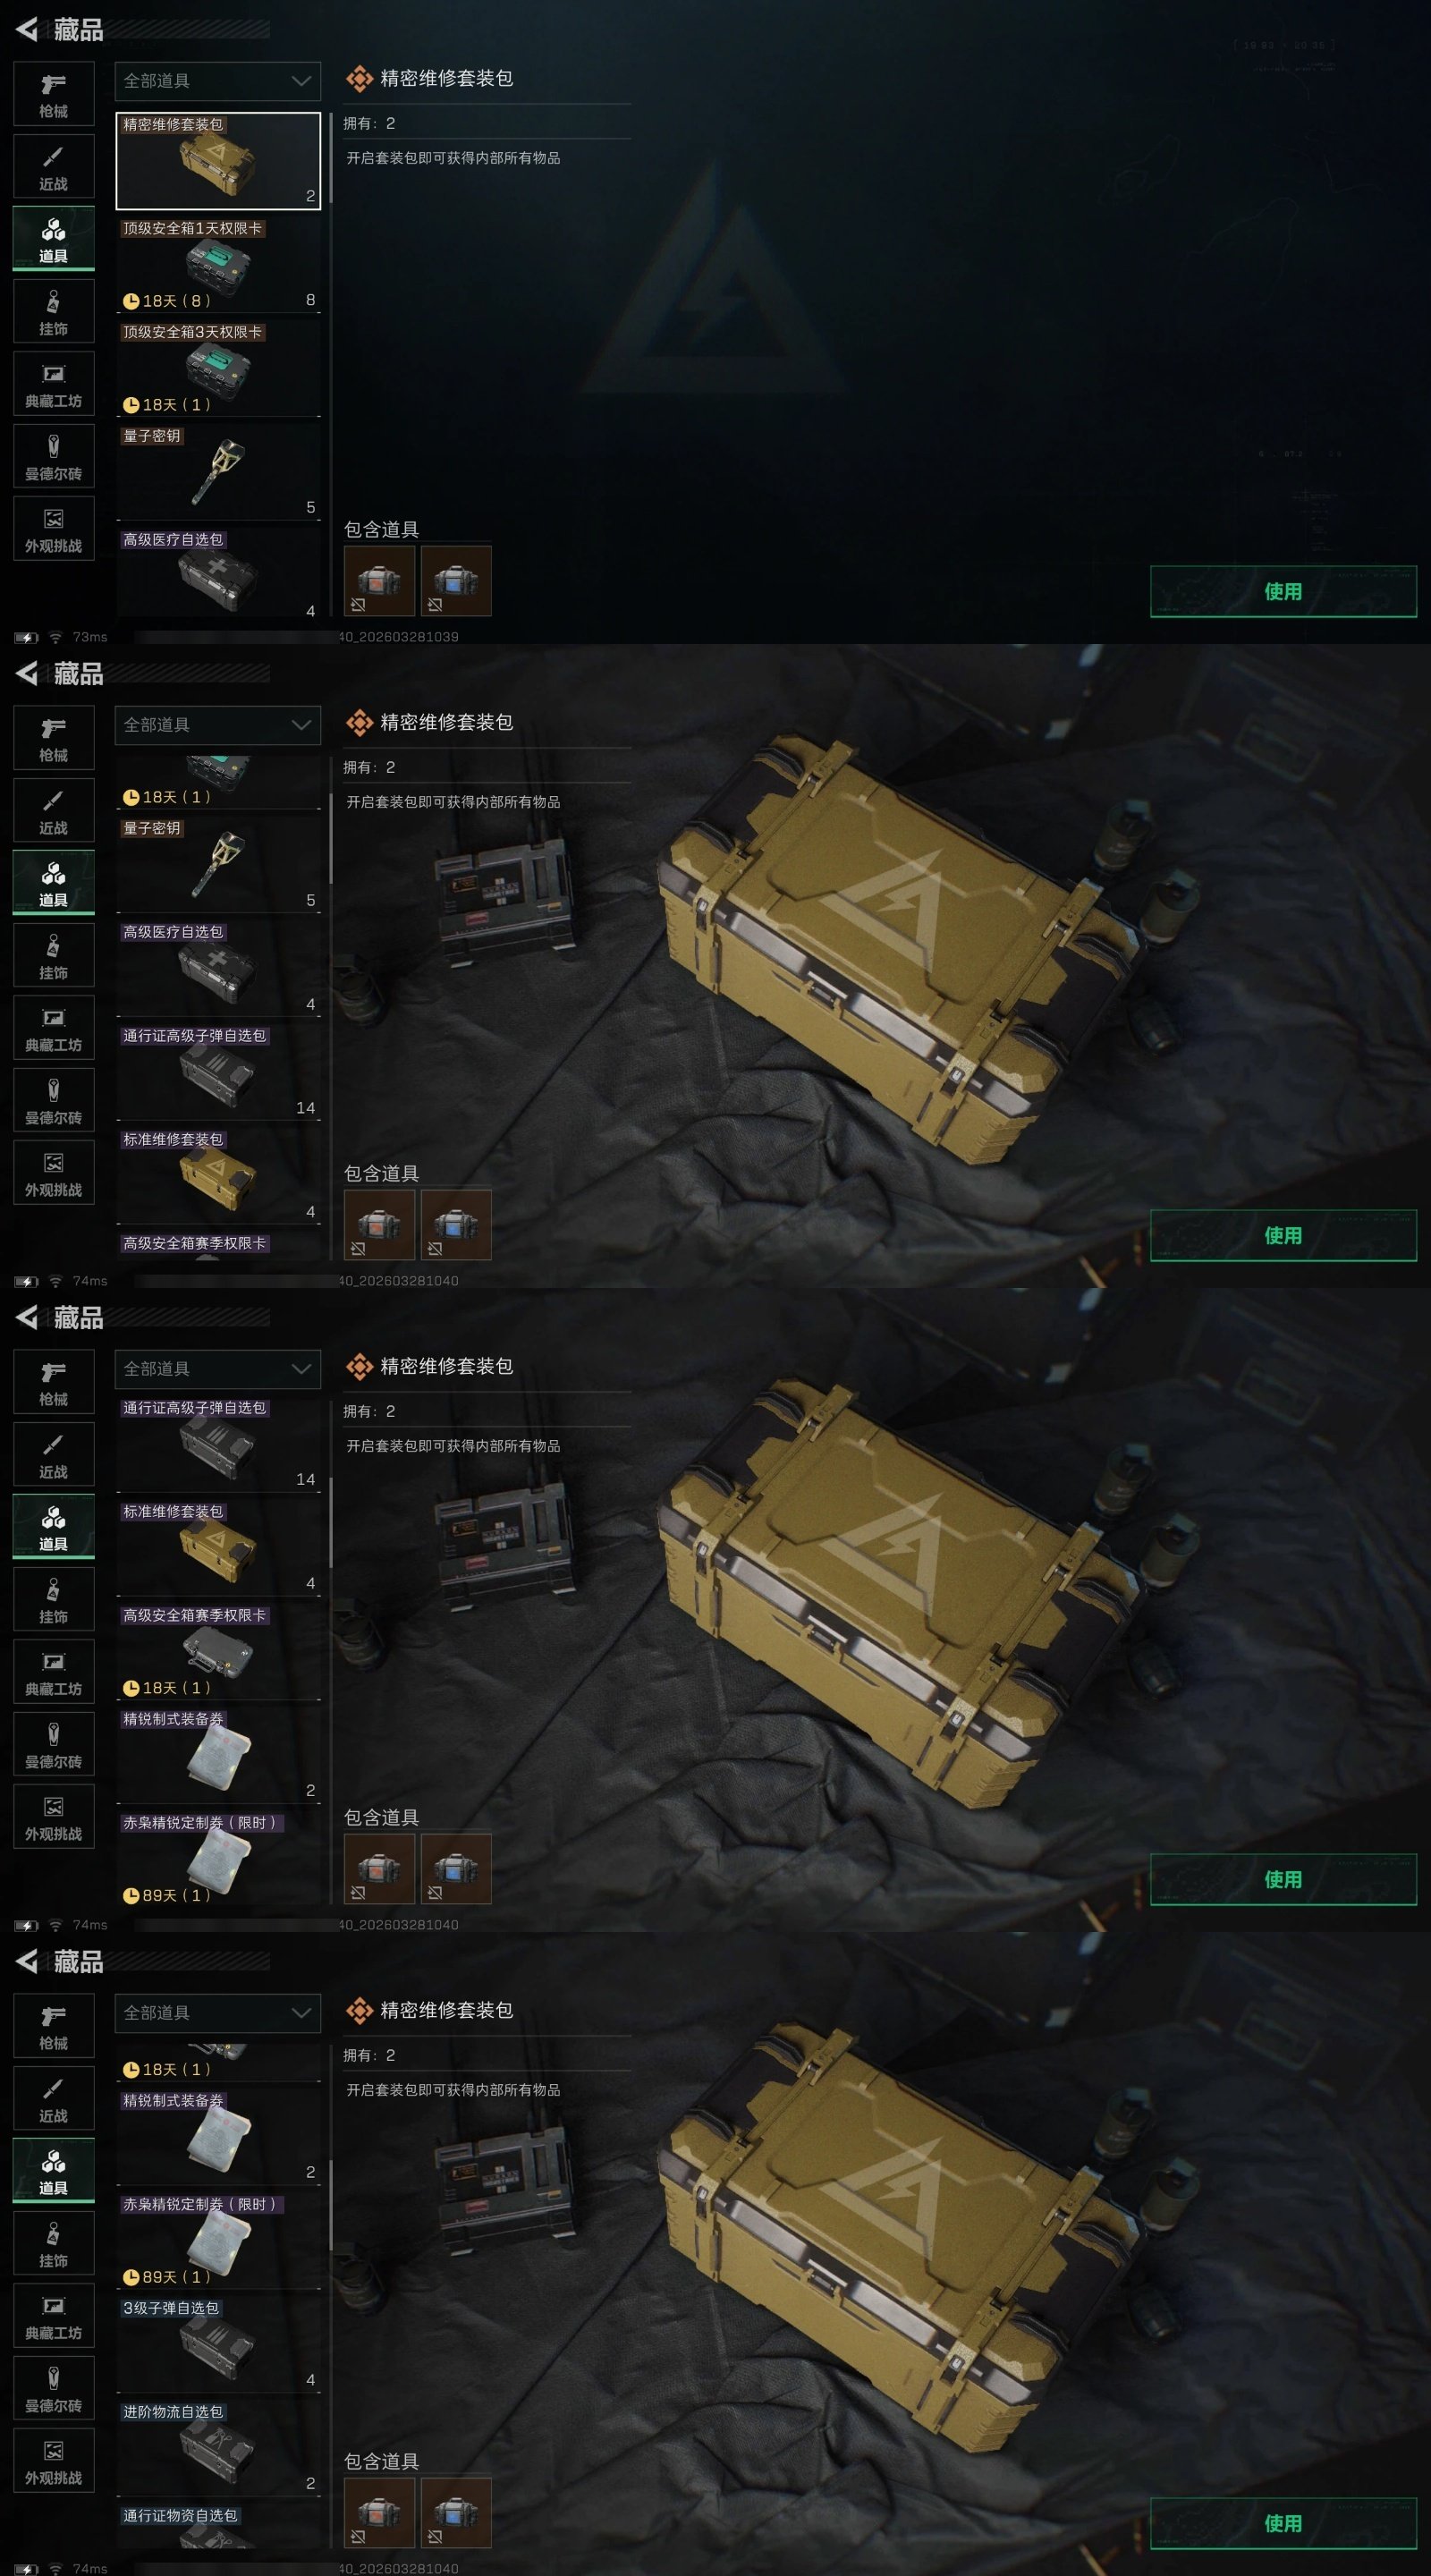Open 近战 melee icon on the 73ms screen
The image size is (1431, 2576).
point(54,167)
